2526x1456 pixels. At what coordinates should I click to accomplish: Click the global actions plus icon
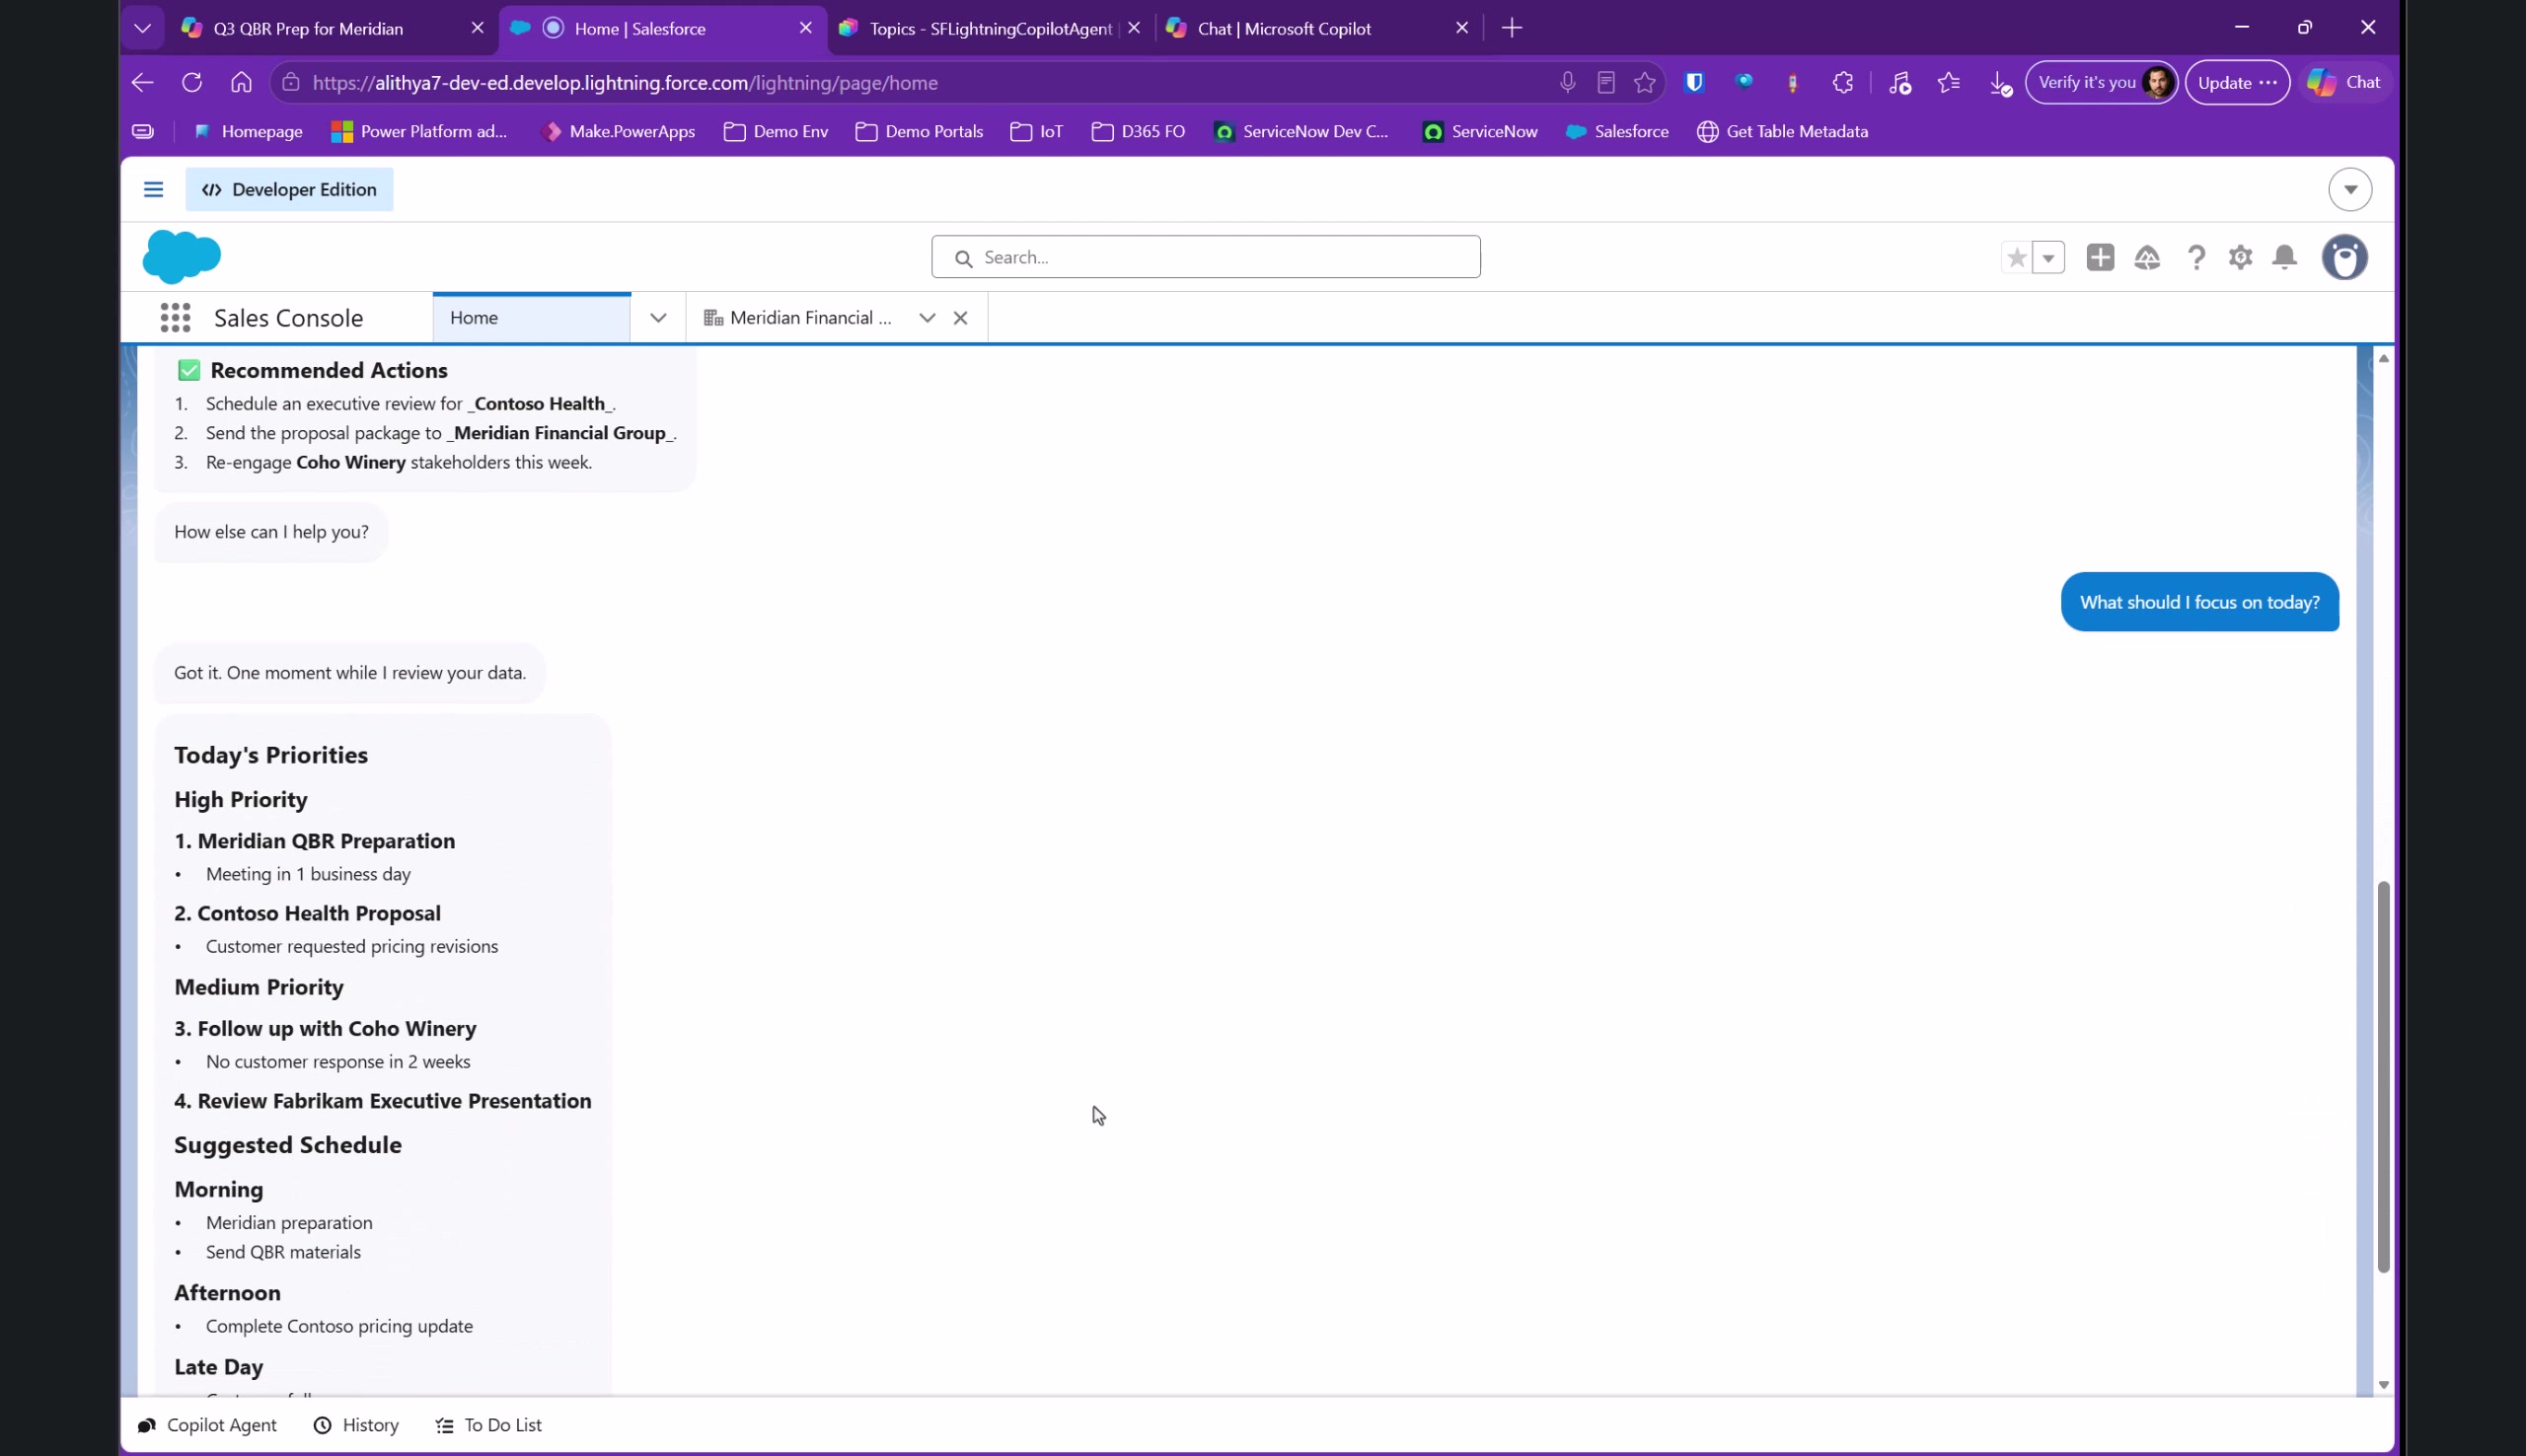[2100, 257]
